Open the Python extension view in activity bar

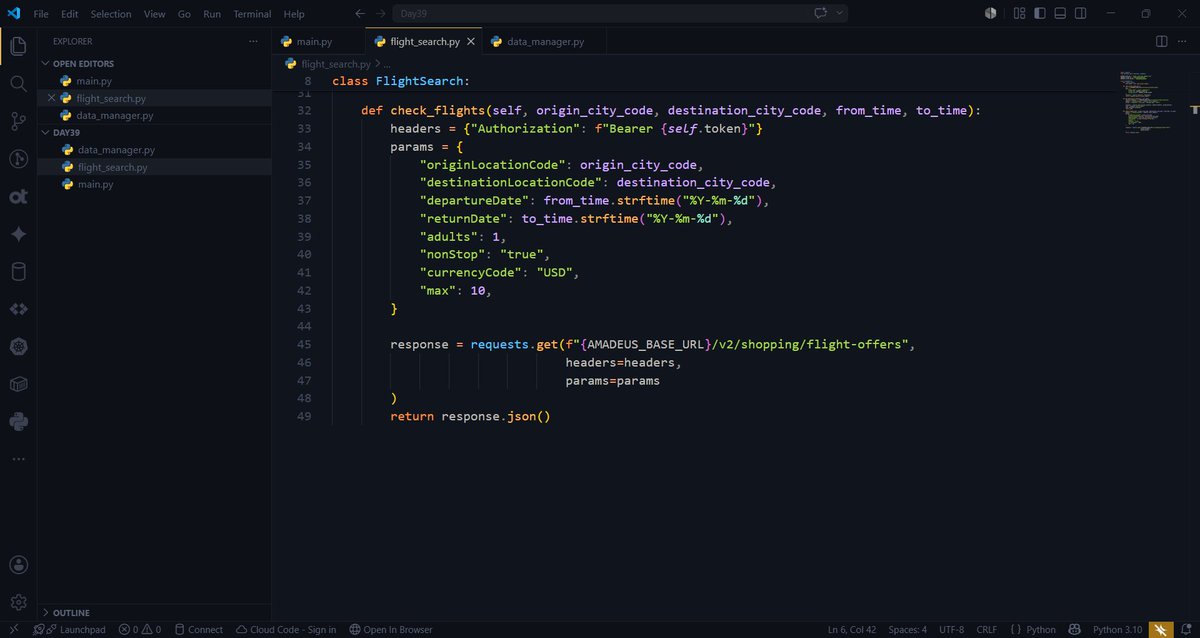coord(18,422)
